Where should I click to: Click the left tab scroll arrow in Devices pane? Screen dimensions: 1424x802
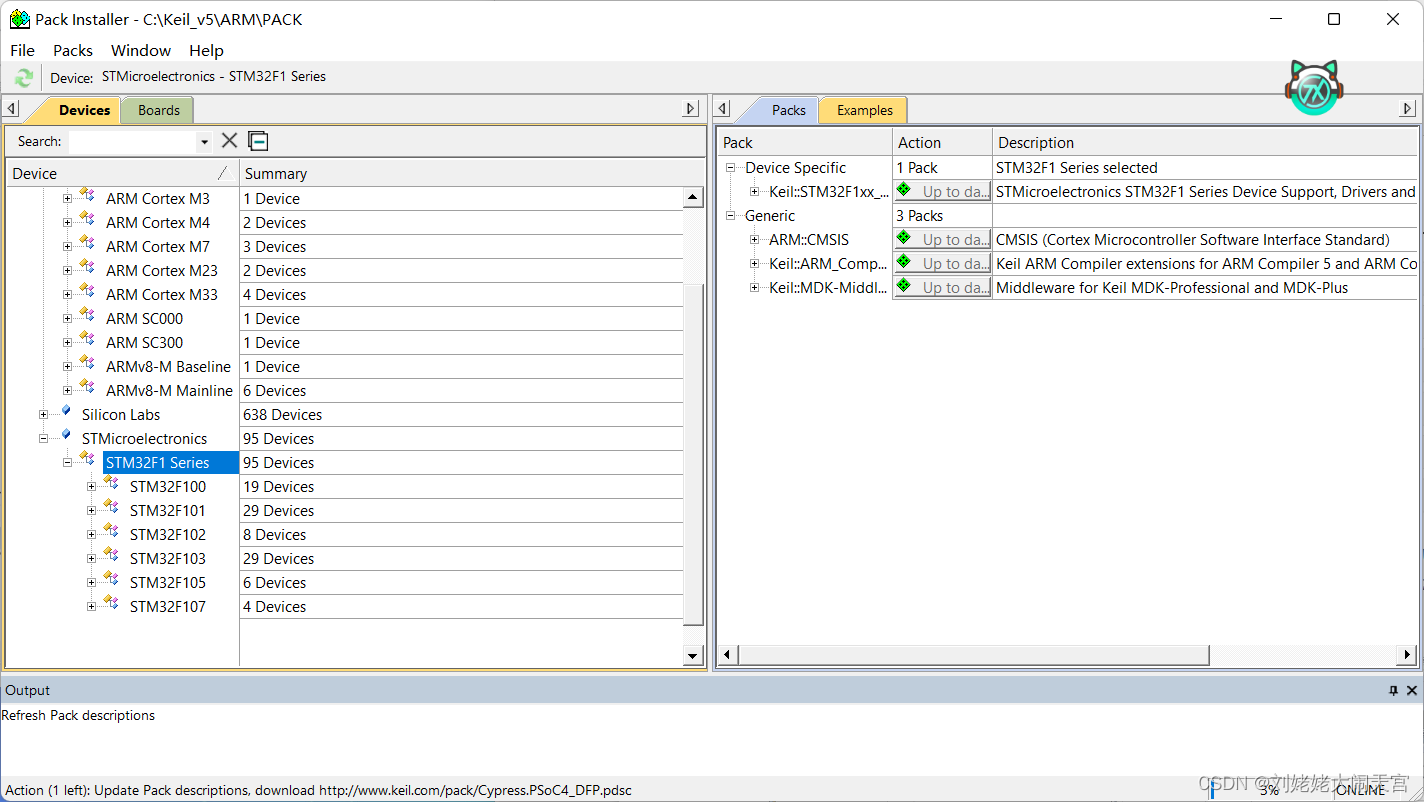(x=11, y=109)
